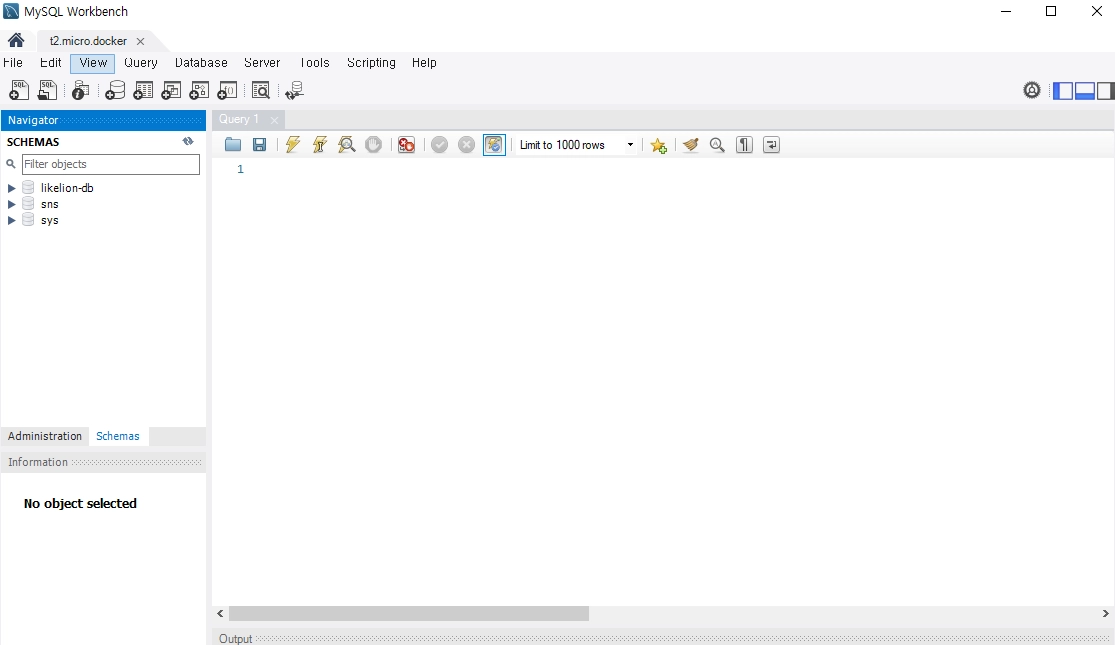Expand the likelion-db schema
Image resolution: width=1115 pixels, height=645 pixels.
pos(11,188)
